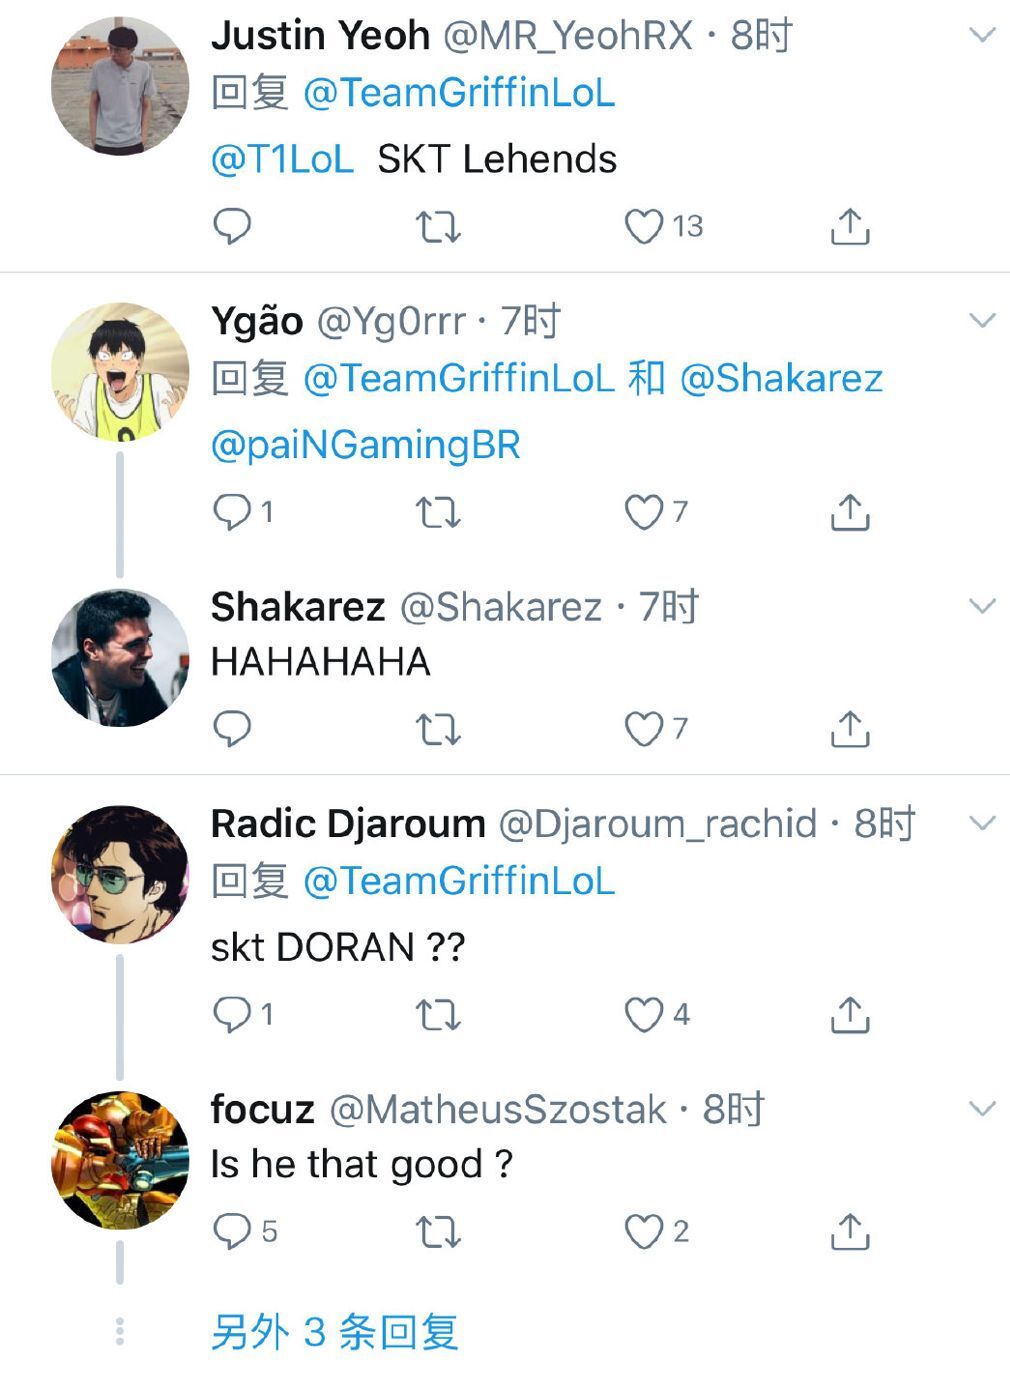Open the dropdown arrow on Justin Yeoh's tweet
Image resolution: width=1010 pixels, height=1373 pixels.
click(x=983, y=35)
